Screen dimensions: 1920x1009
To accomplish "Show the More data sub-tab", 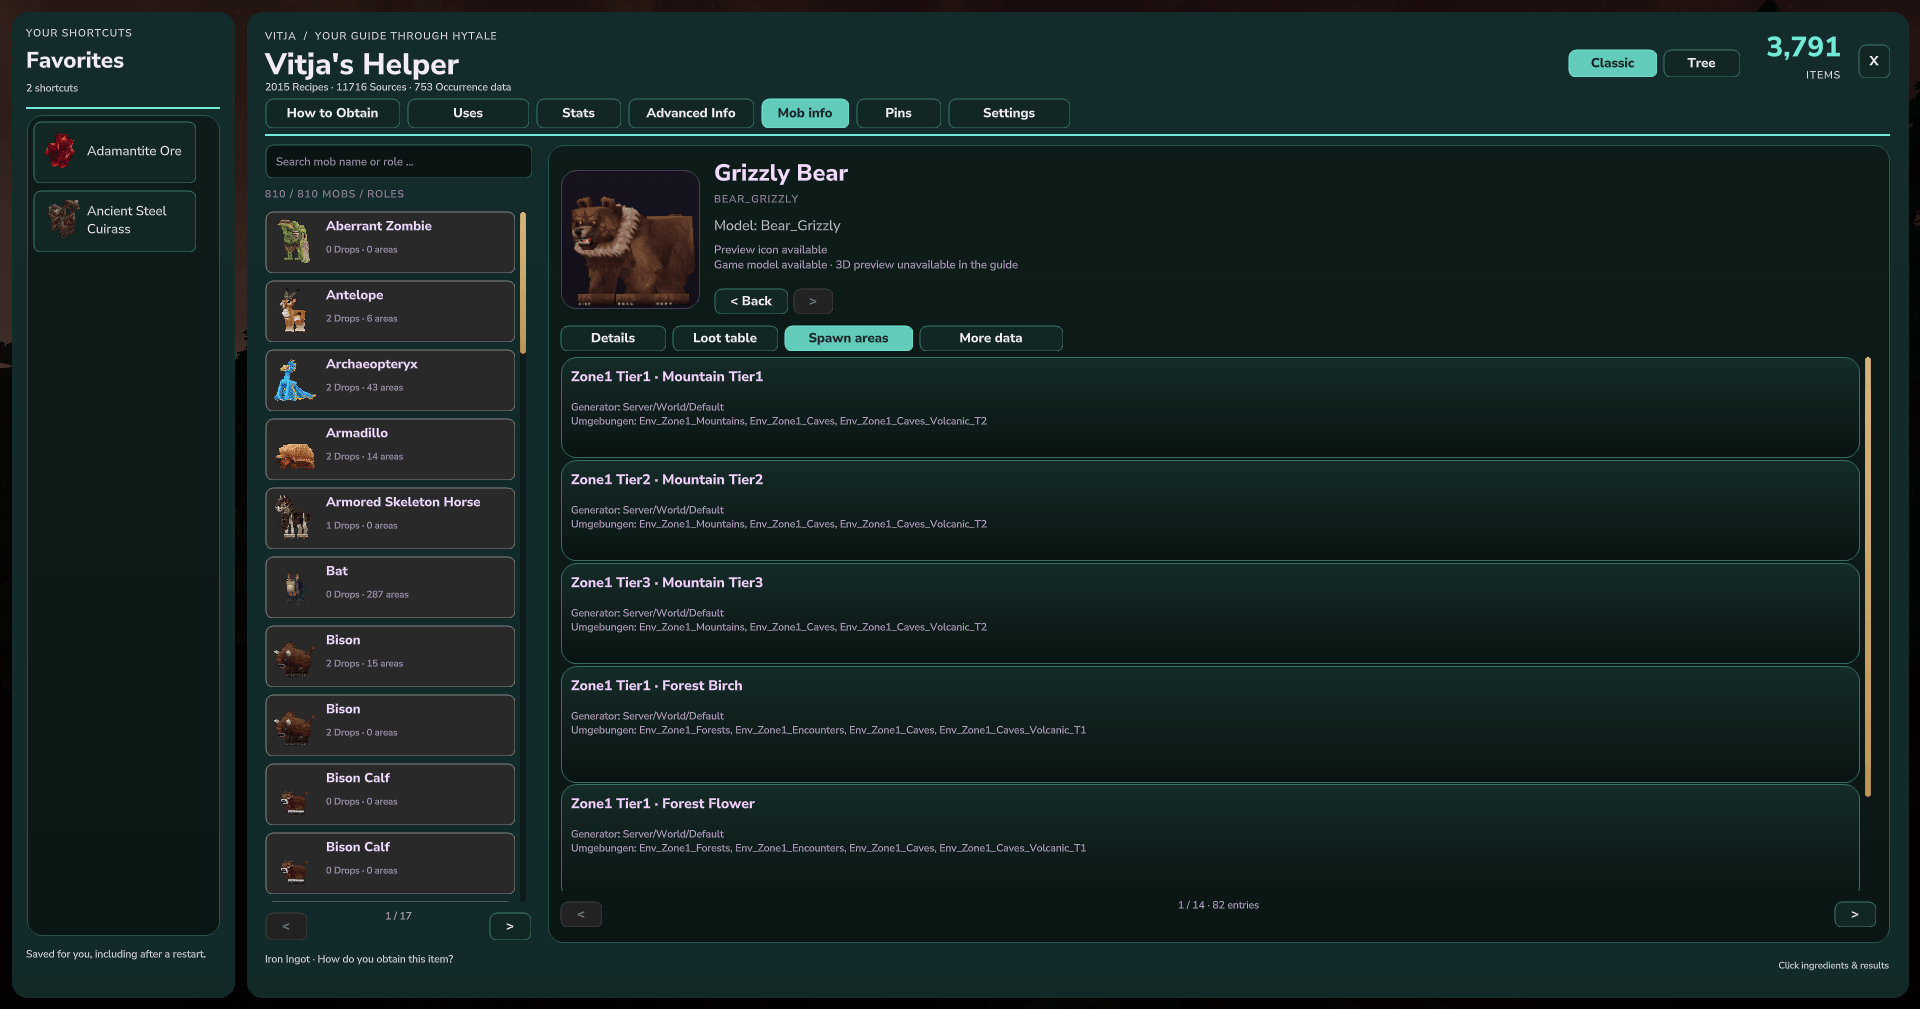I will (x=991, y=338).
